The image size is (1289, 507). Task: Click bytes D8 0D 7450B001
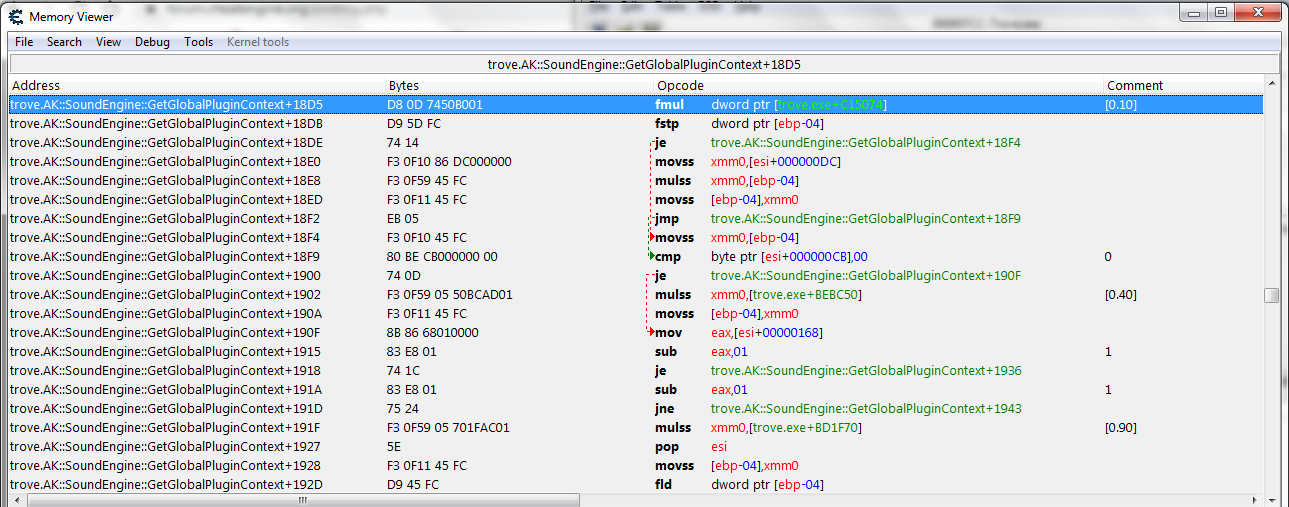pos(435,104)
